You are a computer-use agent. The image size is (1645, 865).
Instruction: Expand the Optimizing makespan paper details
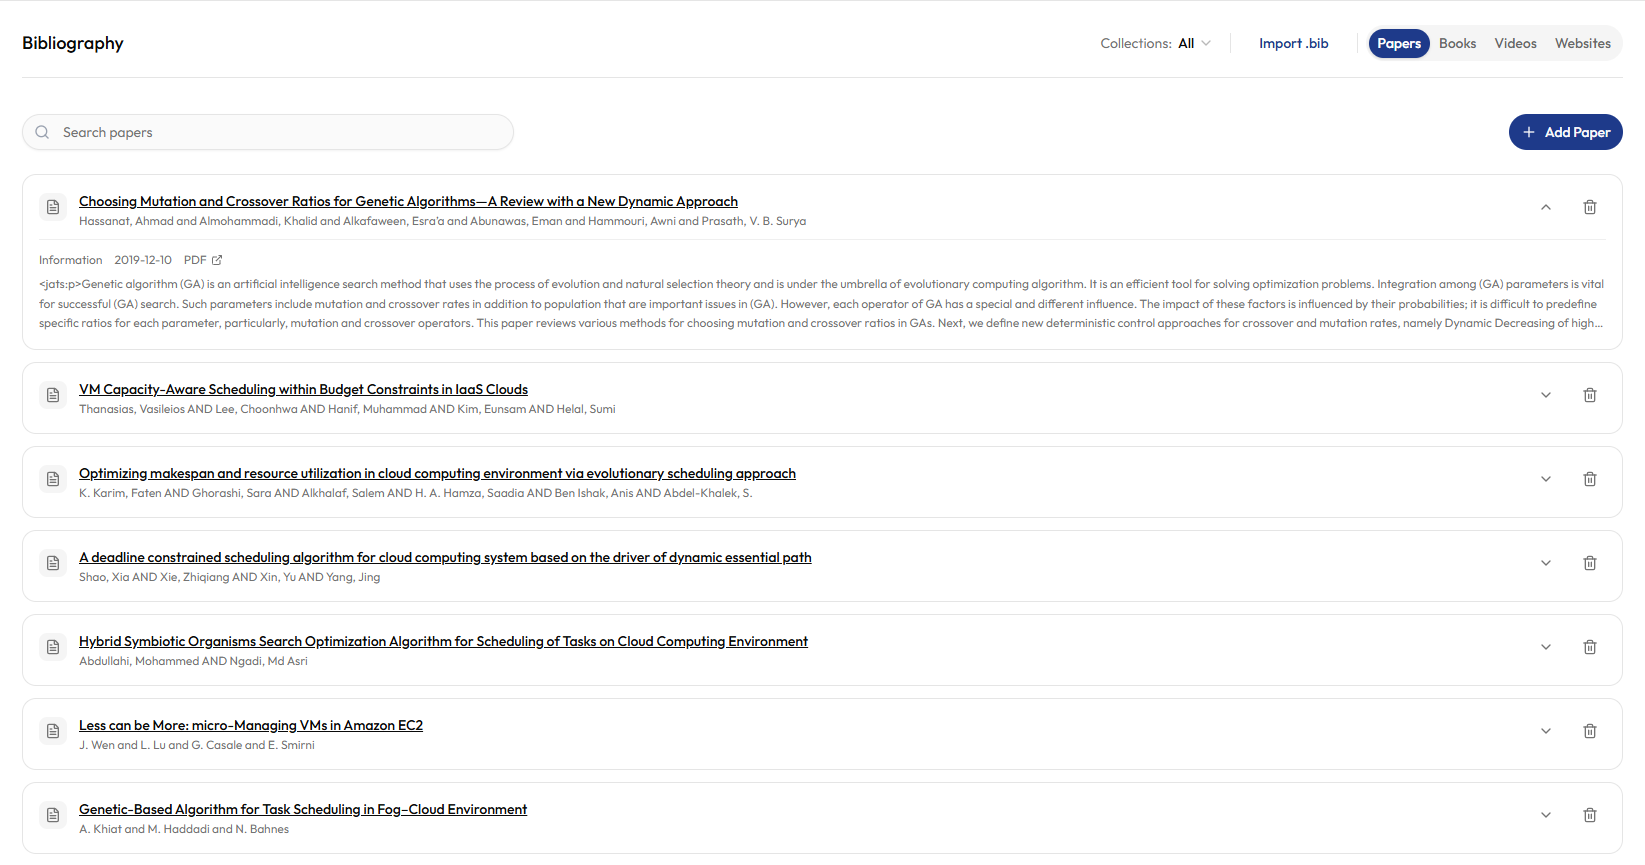(x=1545, y=479)
